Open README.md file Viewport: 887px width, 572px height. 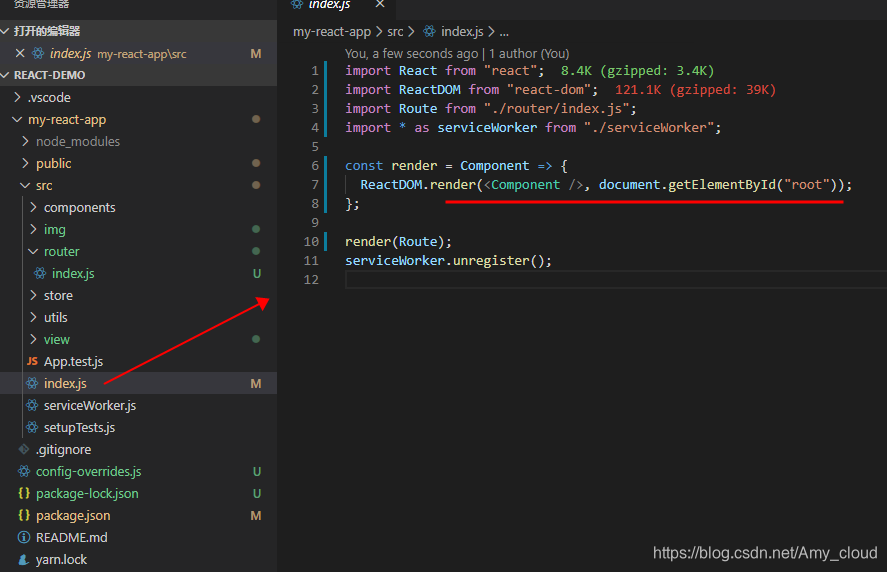71,537
